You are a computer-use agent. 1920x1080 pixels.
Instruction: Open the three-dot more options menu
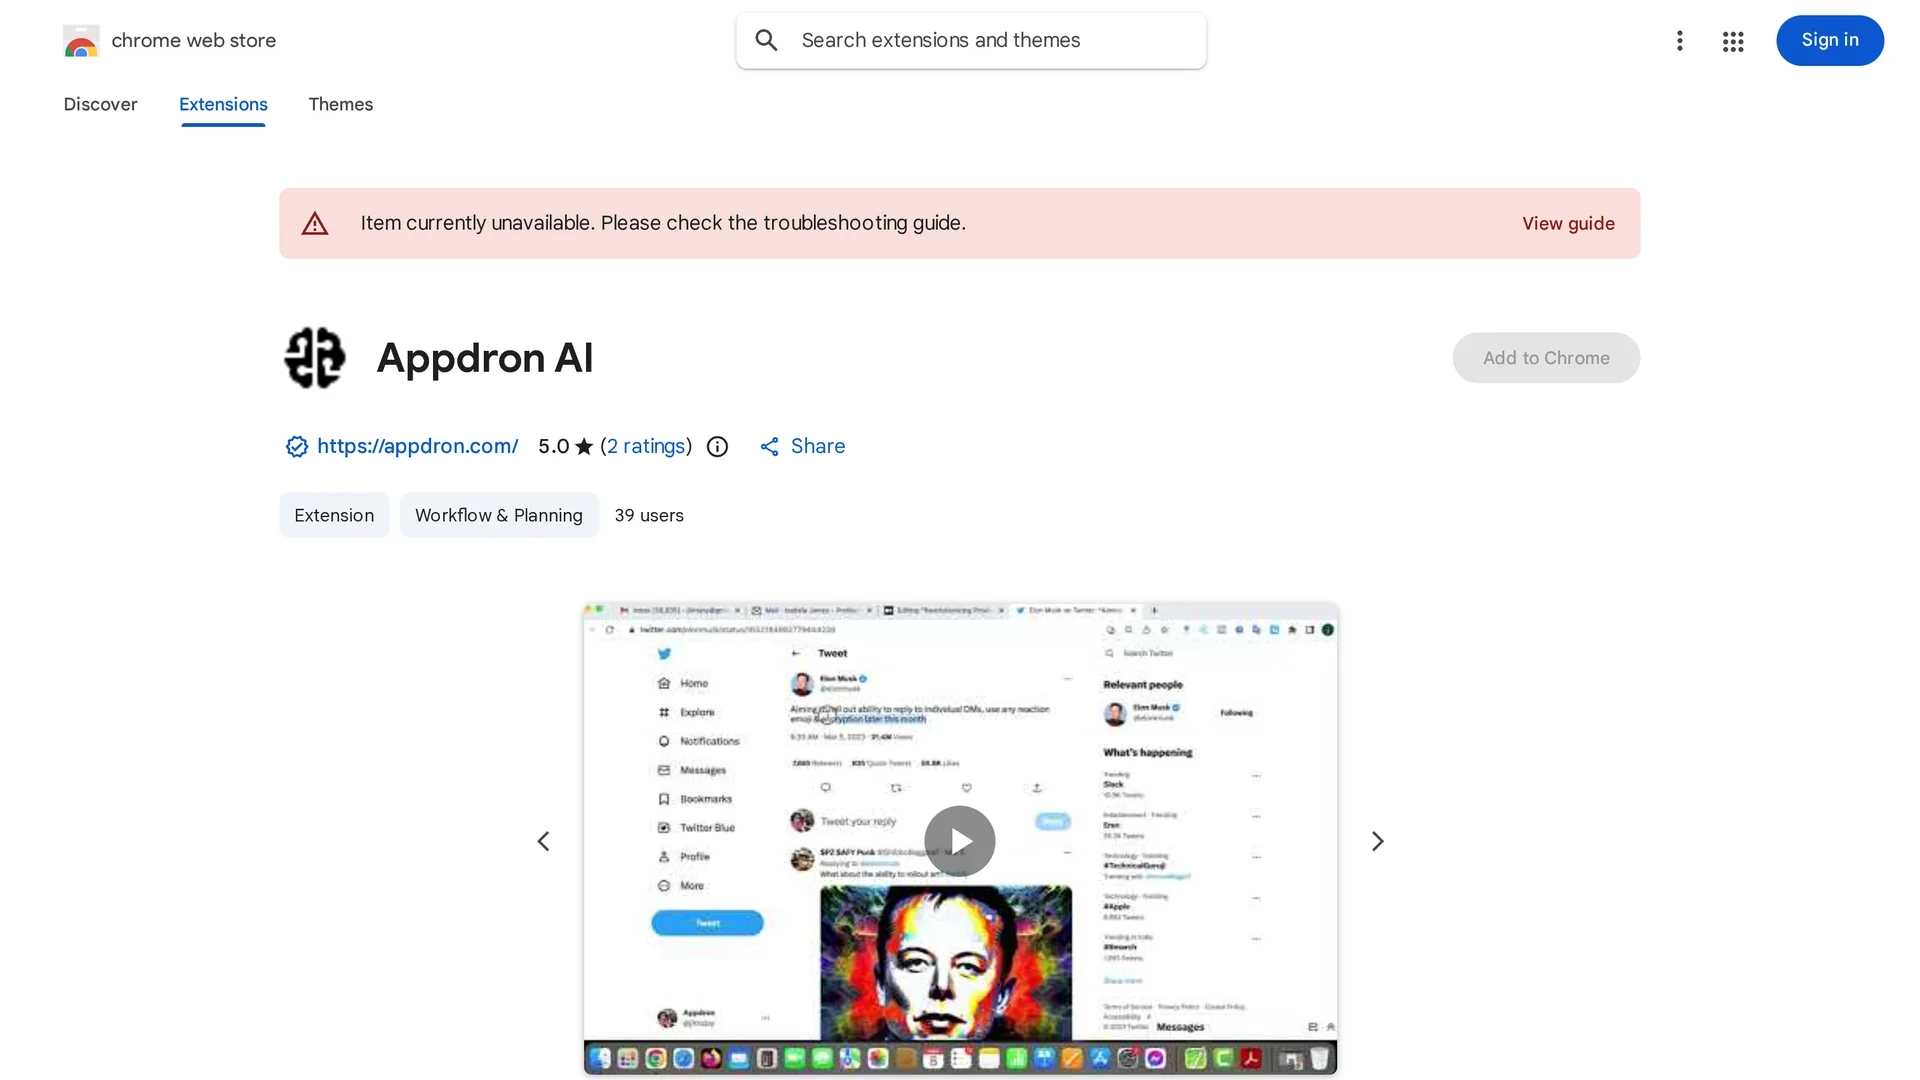coord(1680,41)
